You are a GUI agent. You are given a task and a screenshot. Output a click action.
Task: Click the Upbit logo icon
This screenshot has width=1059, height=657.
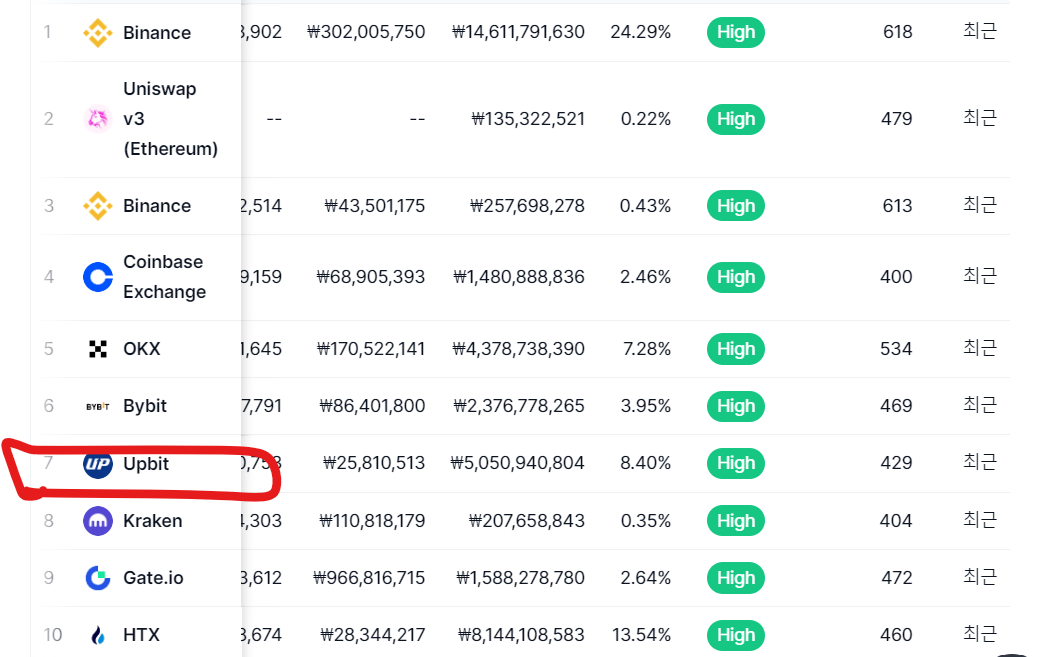click(x=98, y=464)
